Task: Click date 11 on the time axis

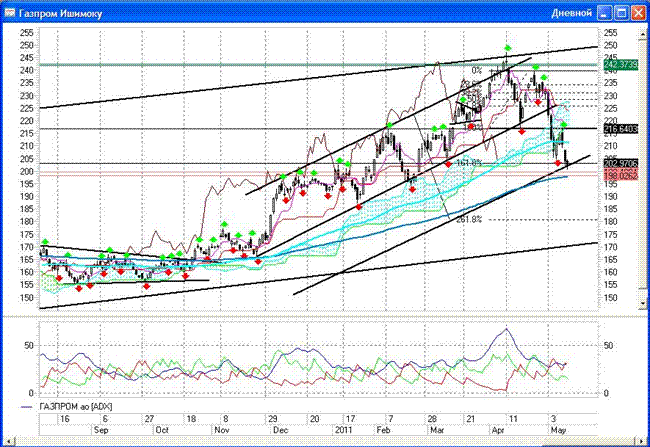Action: [x=513, y=419]
